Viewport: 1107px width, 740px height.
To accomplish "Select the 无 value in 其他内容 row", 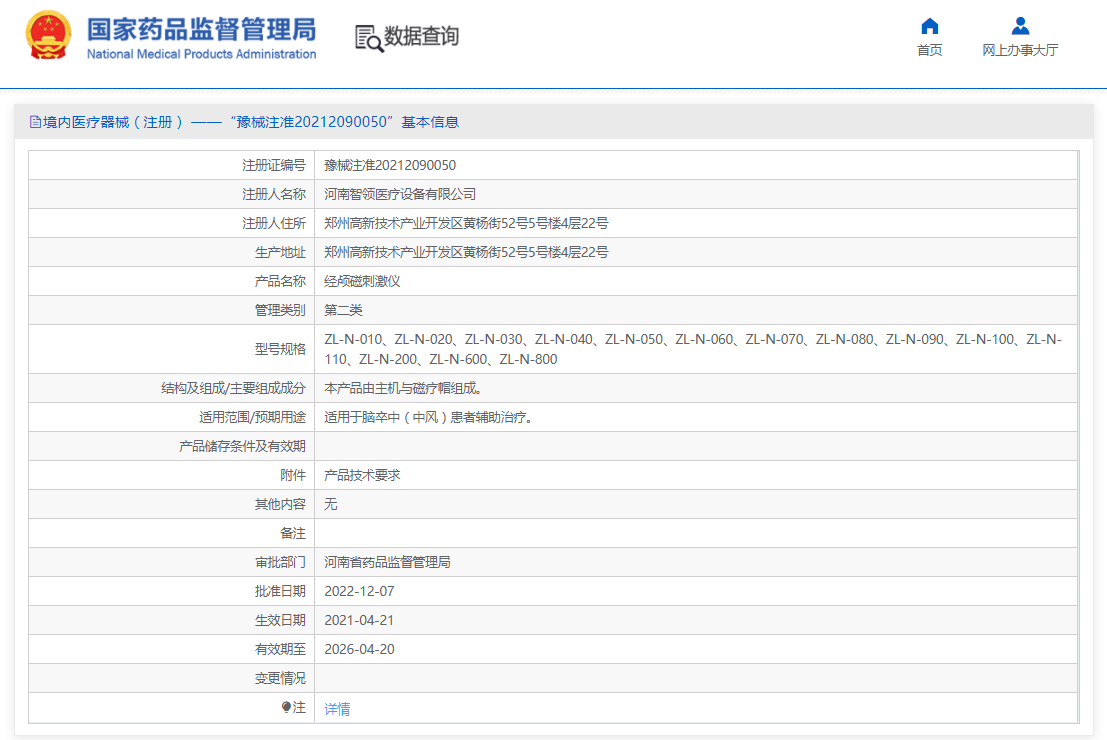I will 330,504.
